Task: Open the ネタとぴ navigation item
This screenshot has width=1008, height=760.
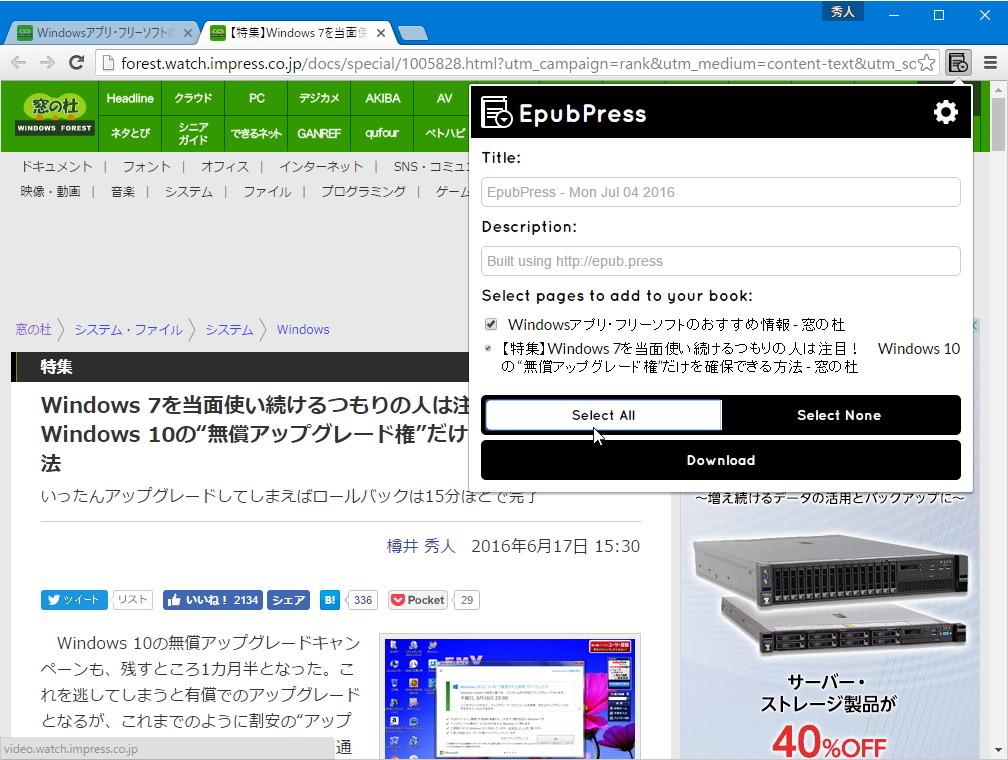Action: (x=130, y=134)
